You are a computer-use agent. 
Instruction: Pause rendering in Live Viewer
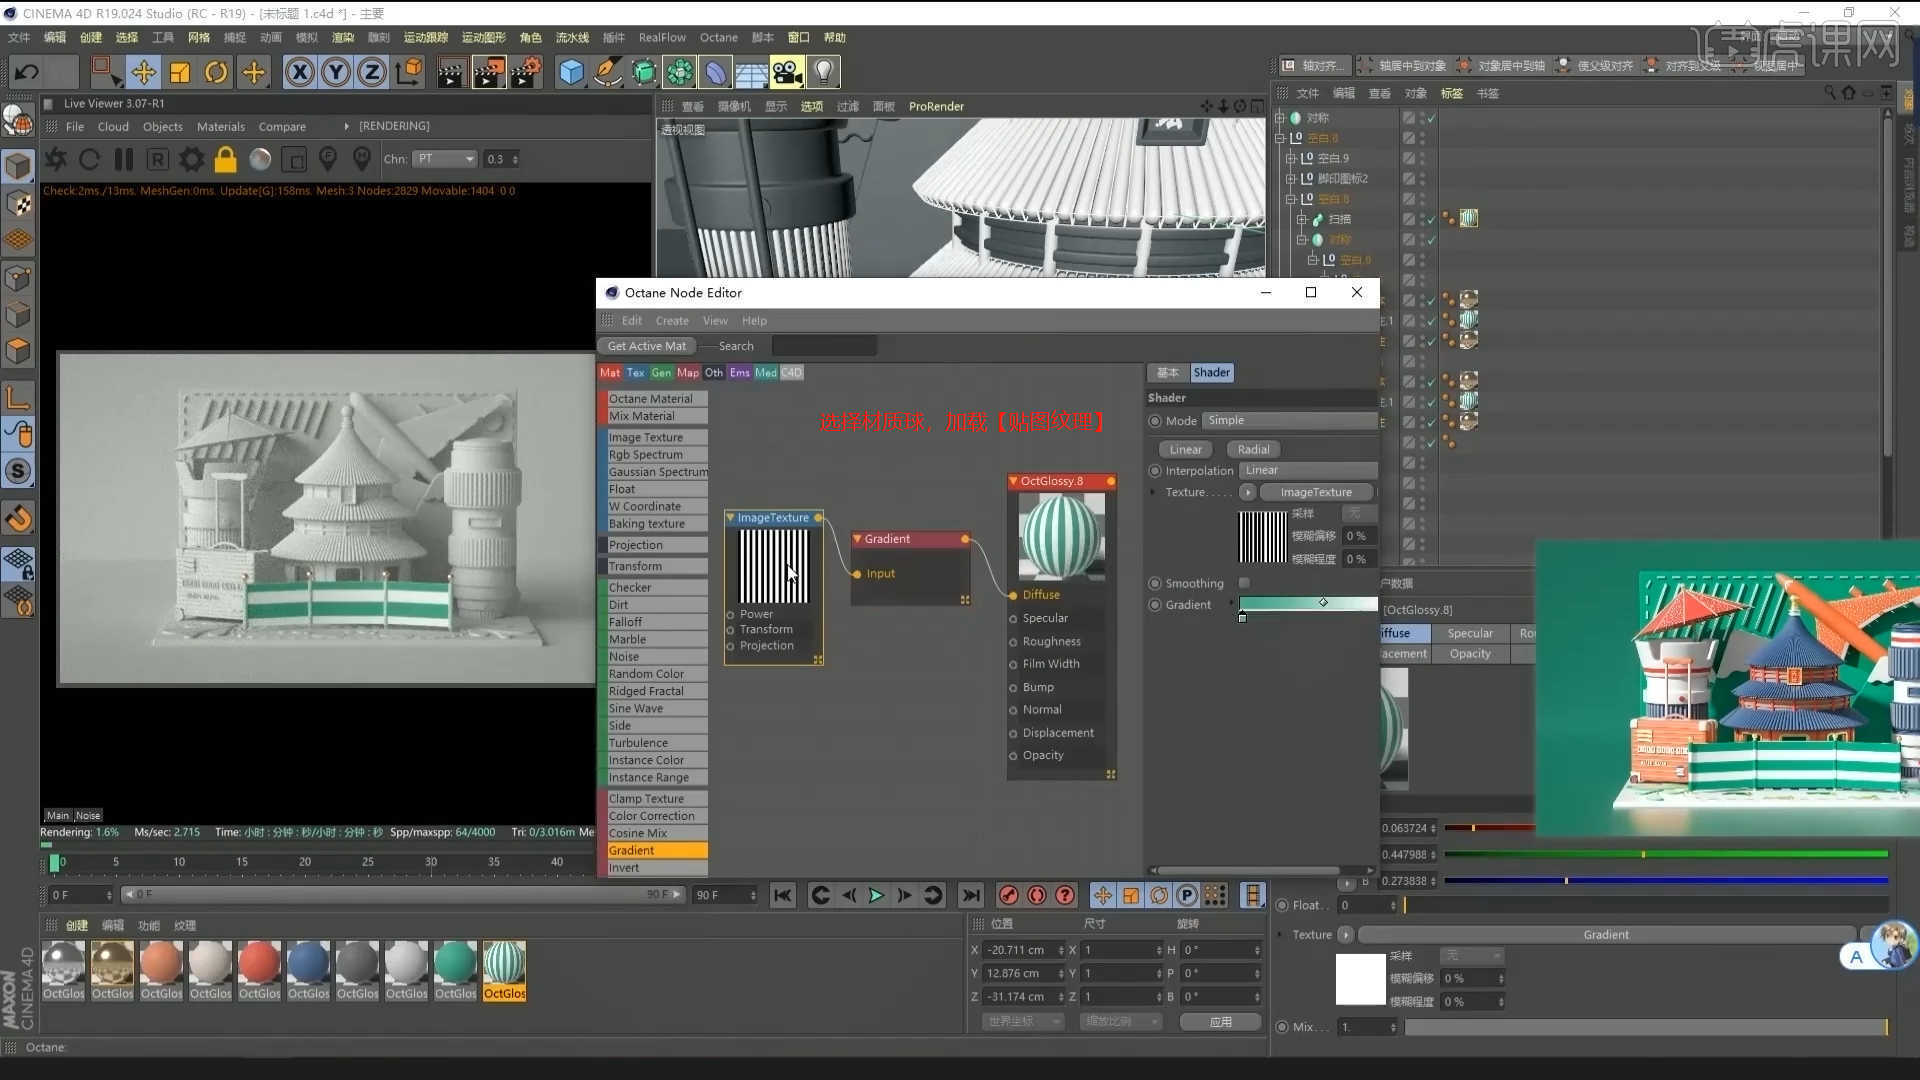[x=124, y=159]
